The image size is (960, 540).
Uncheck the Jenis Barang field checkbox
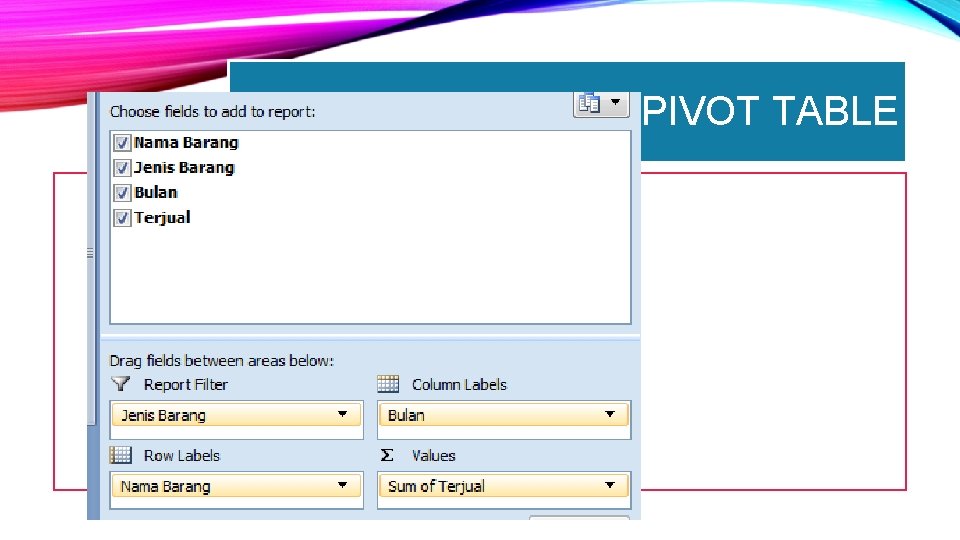point(122,168)
